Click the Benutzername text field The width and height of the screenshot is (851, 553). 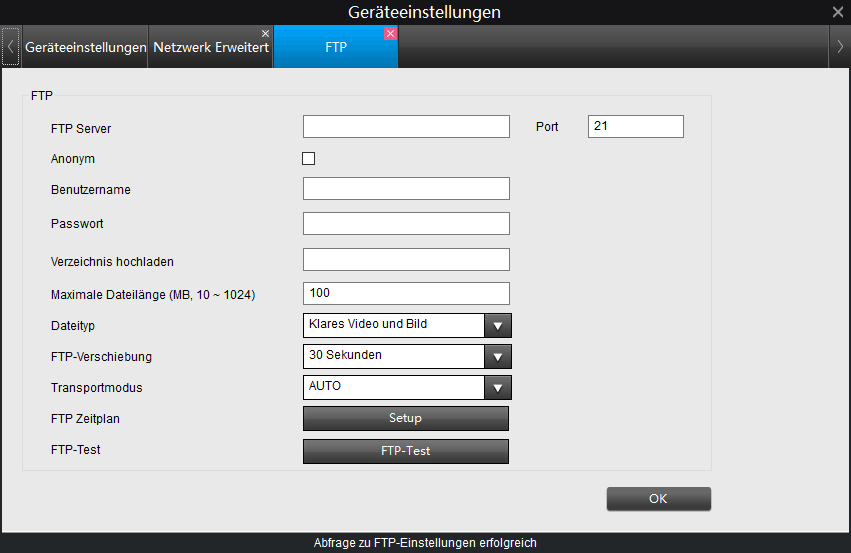(406, 189)
